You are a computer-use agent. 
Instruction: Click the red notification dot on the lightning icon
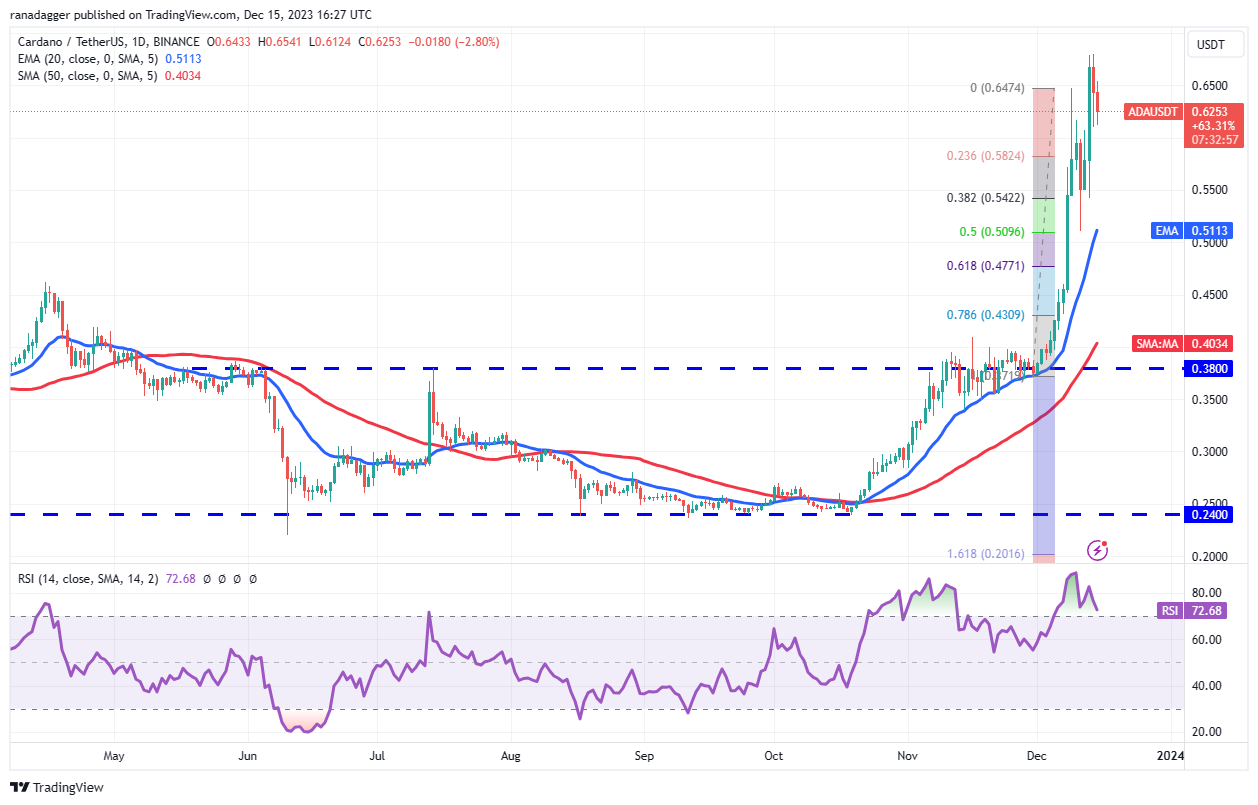[x=1104, y=543]
